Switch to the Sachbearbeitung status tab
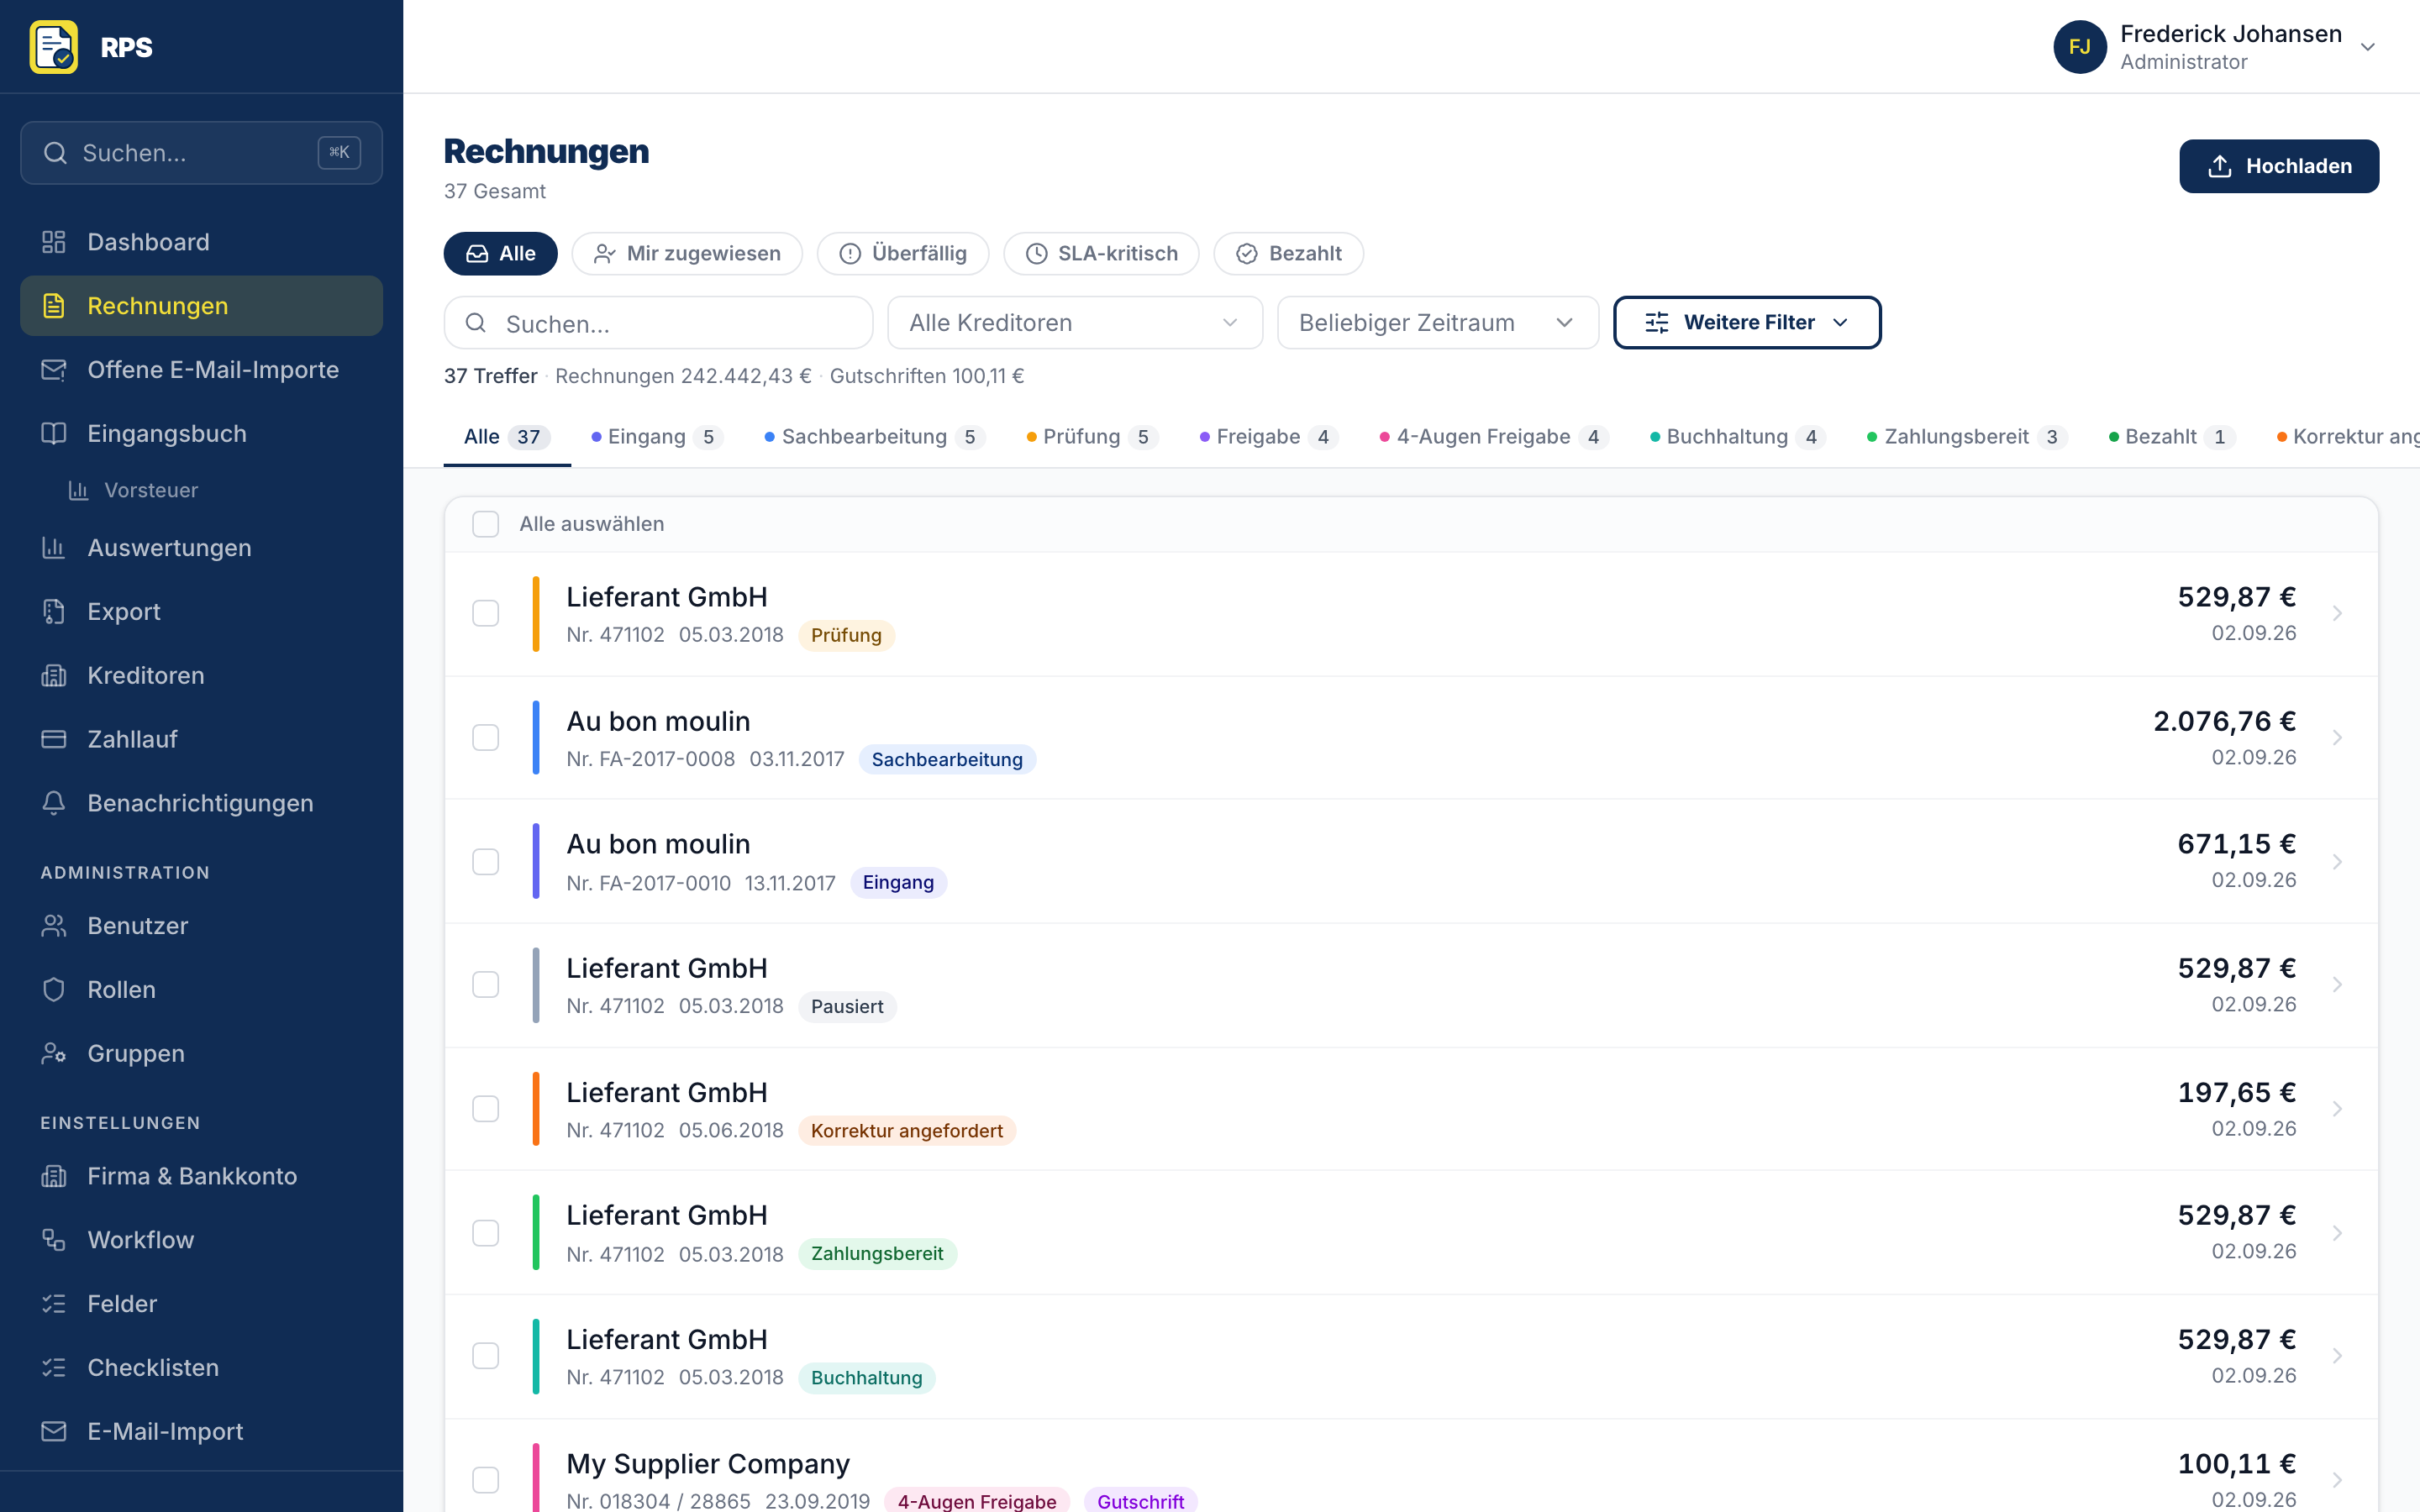The image size is (2420, 1512). (874, 437)
